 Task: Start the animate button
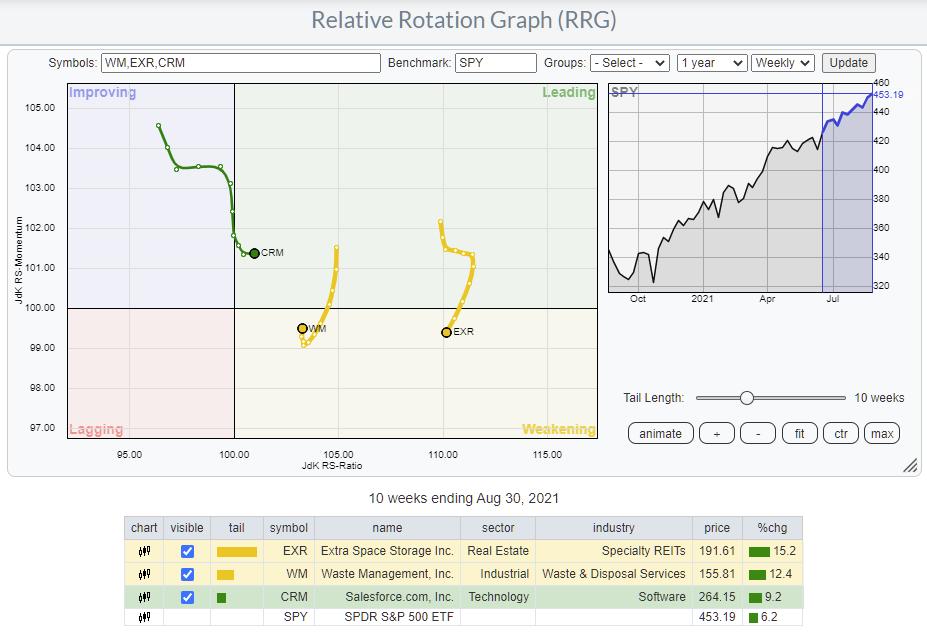point(660,433)
